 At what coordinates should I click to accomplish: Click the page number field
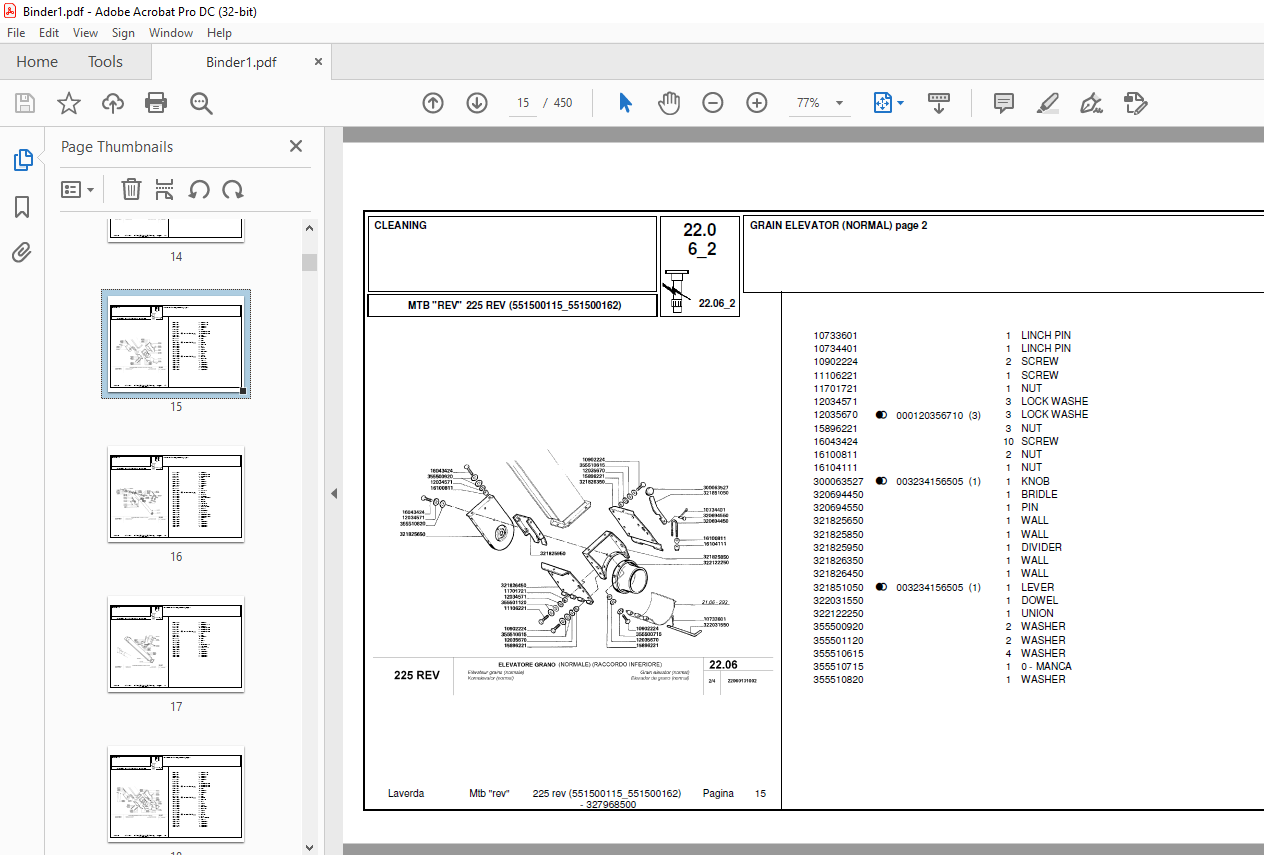[523, 103]
